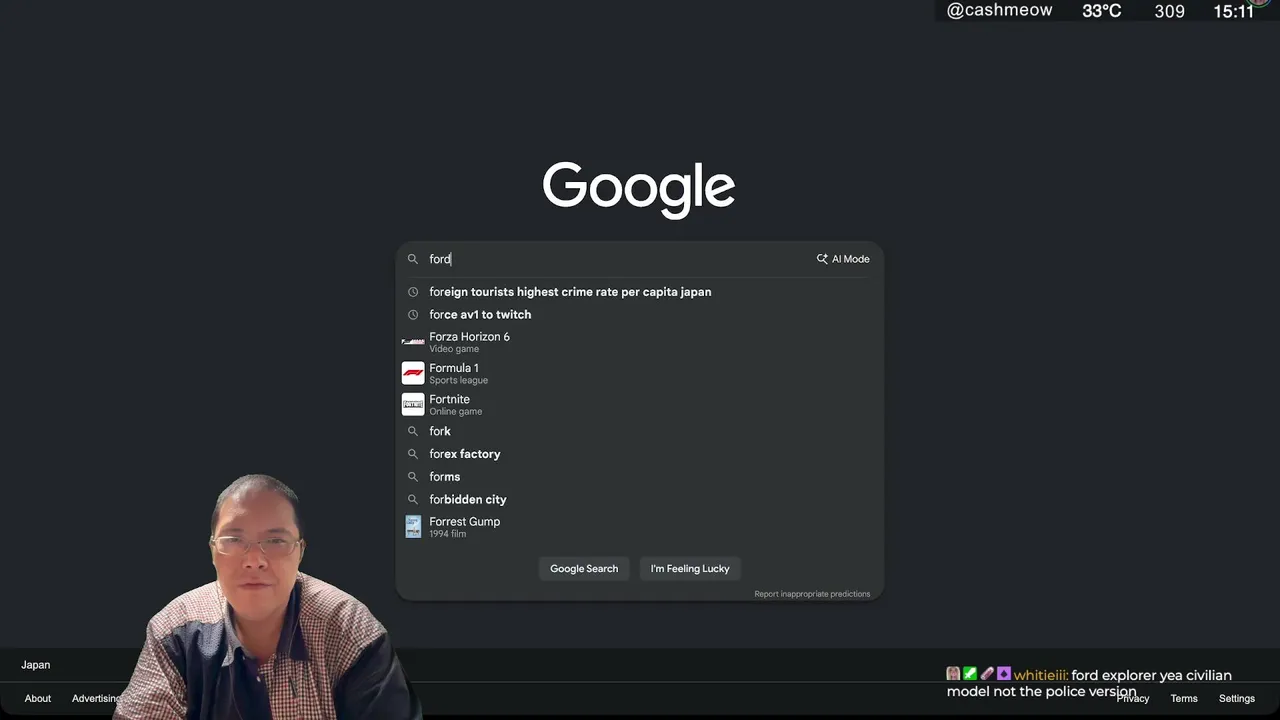Click the magnifier icon inside the search box
This screenshot has height=720, width=1280.
tap(412, 259)
